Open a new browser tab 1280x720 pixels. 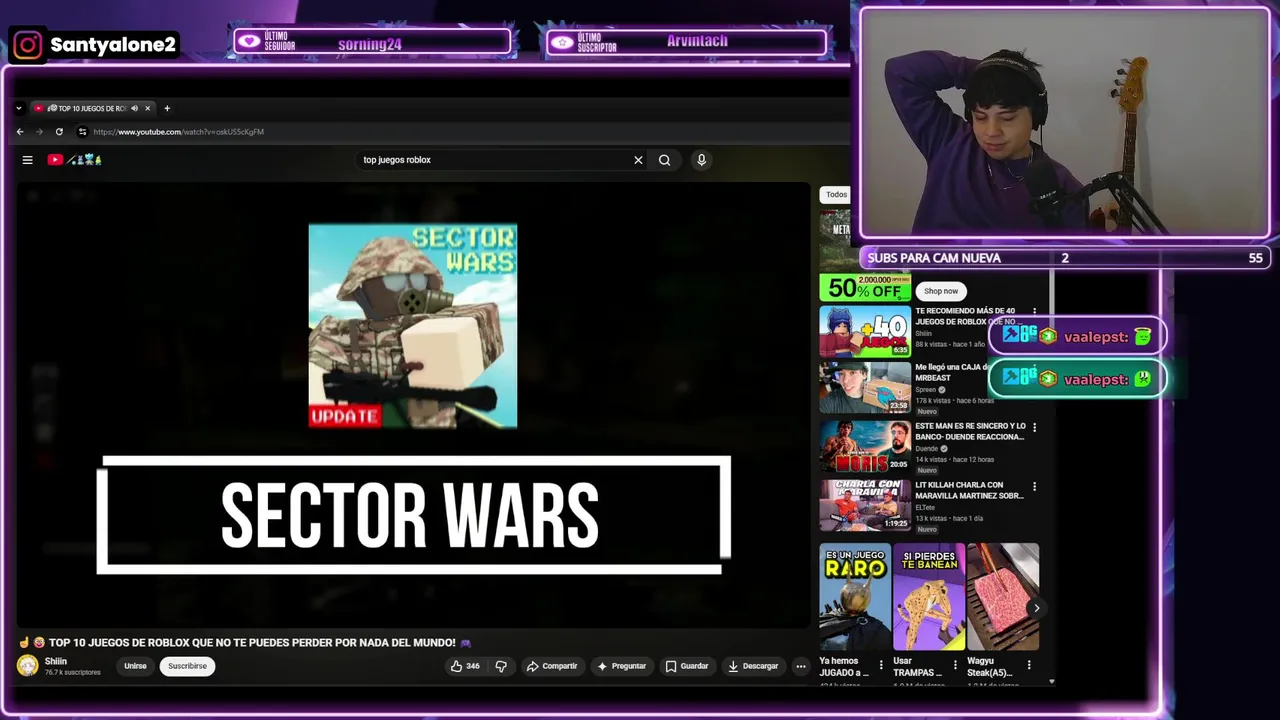click(x=167, y=108)
